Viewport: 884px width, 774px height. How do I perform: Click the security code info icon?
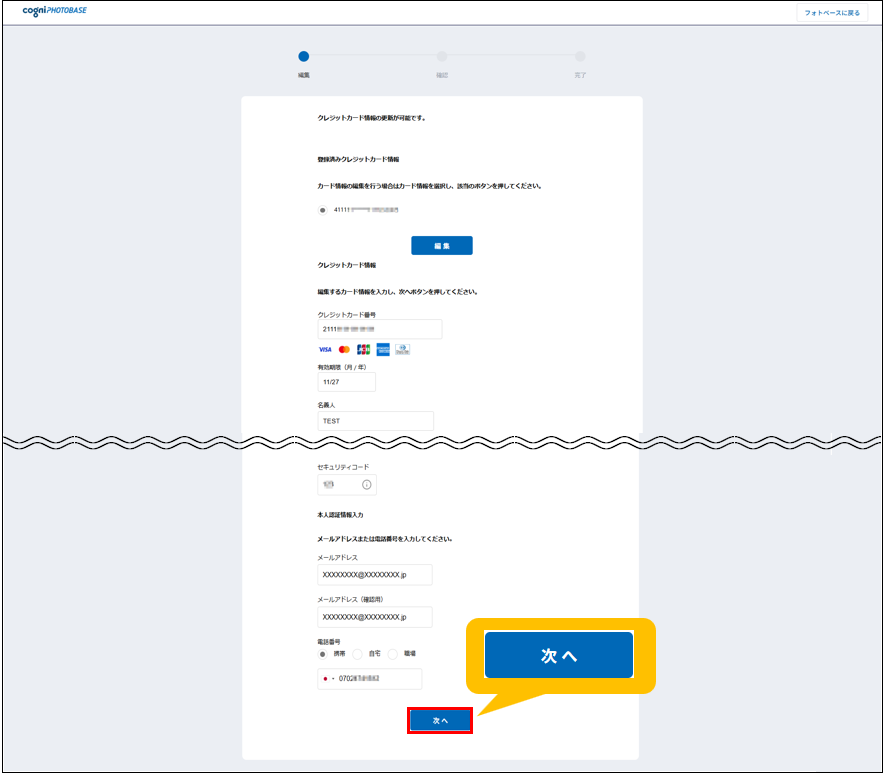[x=367, y=485]
